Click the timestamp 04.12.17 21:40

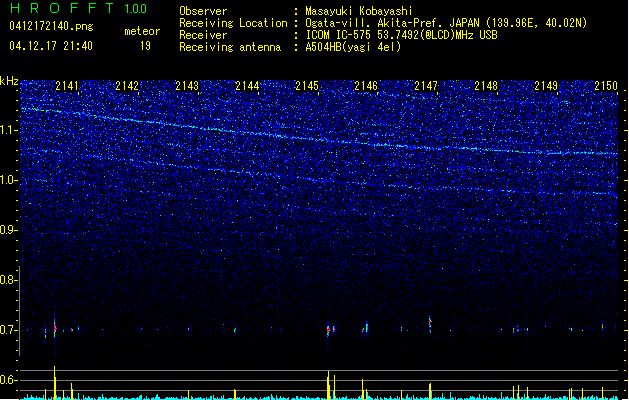[x=51, y=46]
